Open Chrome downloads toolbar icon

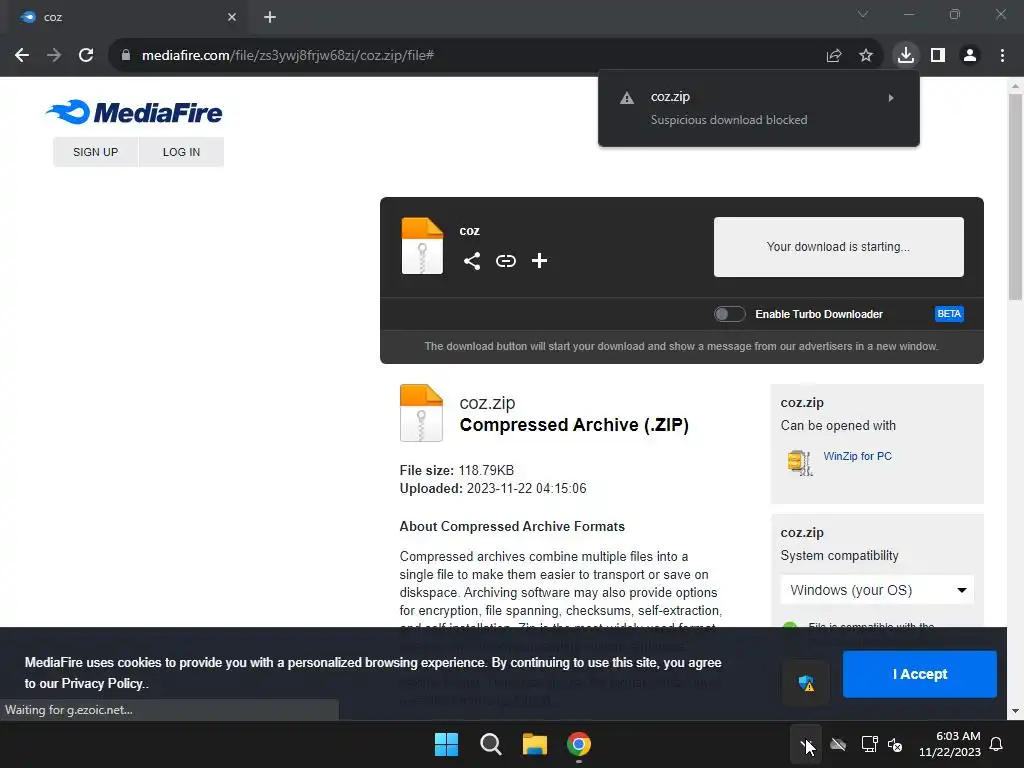906,55
